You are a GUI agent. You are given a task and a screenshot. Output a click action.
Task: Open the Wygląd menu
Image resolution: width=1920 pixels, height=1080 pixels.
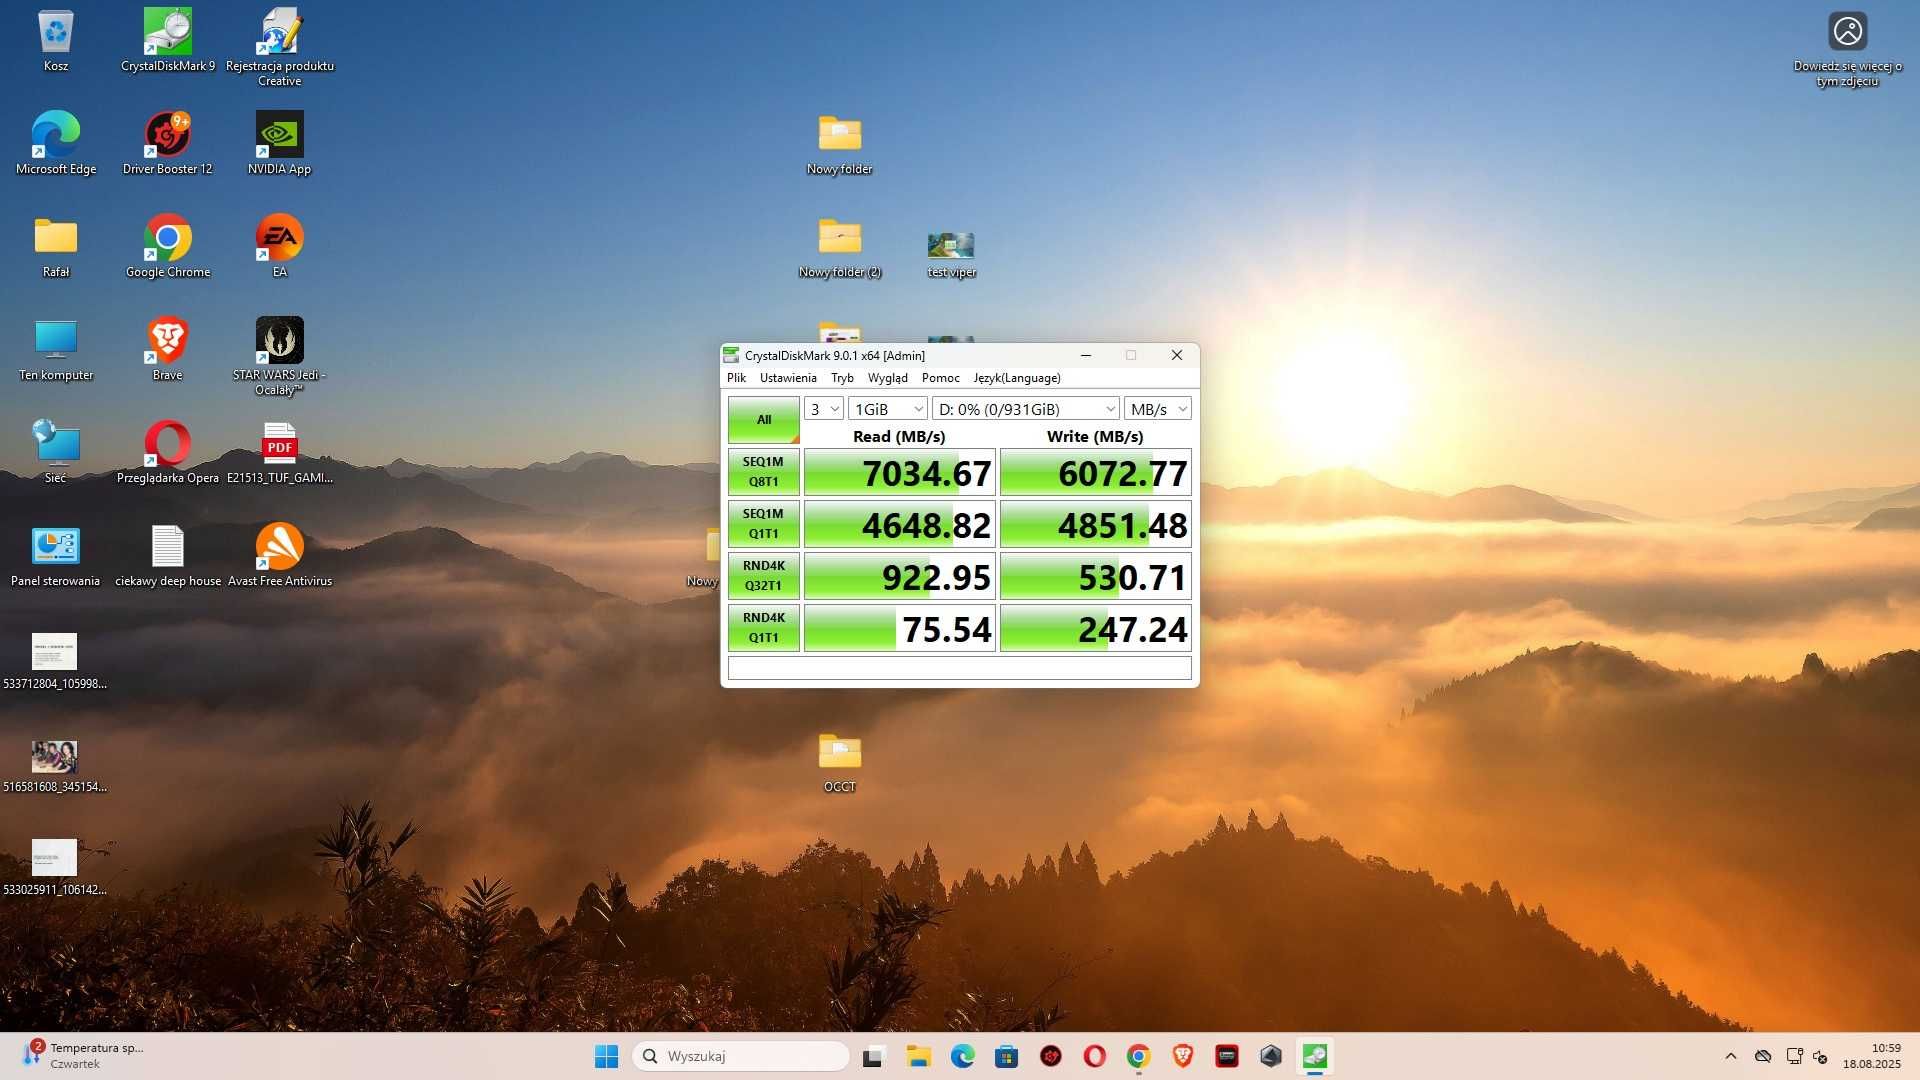tap(888, 378)
